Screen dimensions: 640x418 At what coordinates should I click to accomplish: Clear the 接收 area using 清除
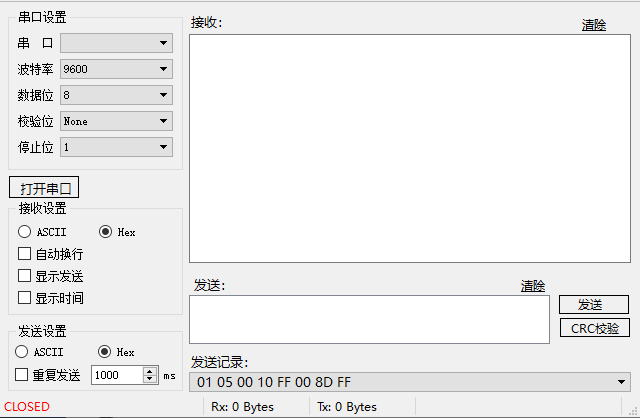594,25
